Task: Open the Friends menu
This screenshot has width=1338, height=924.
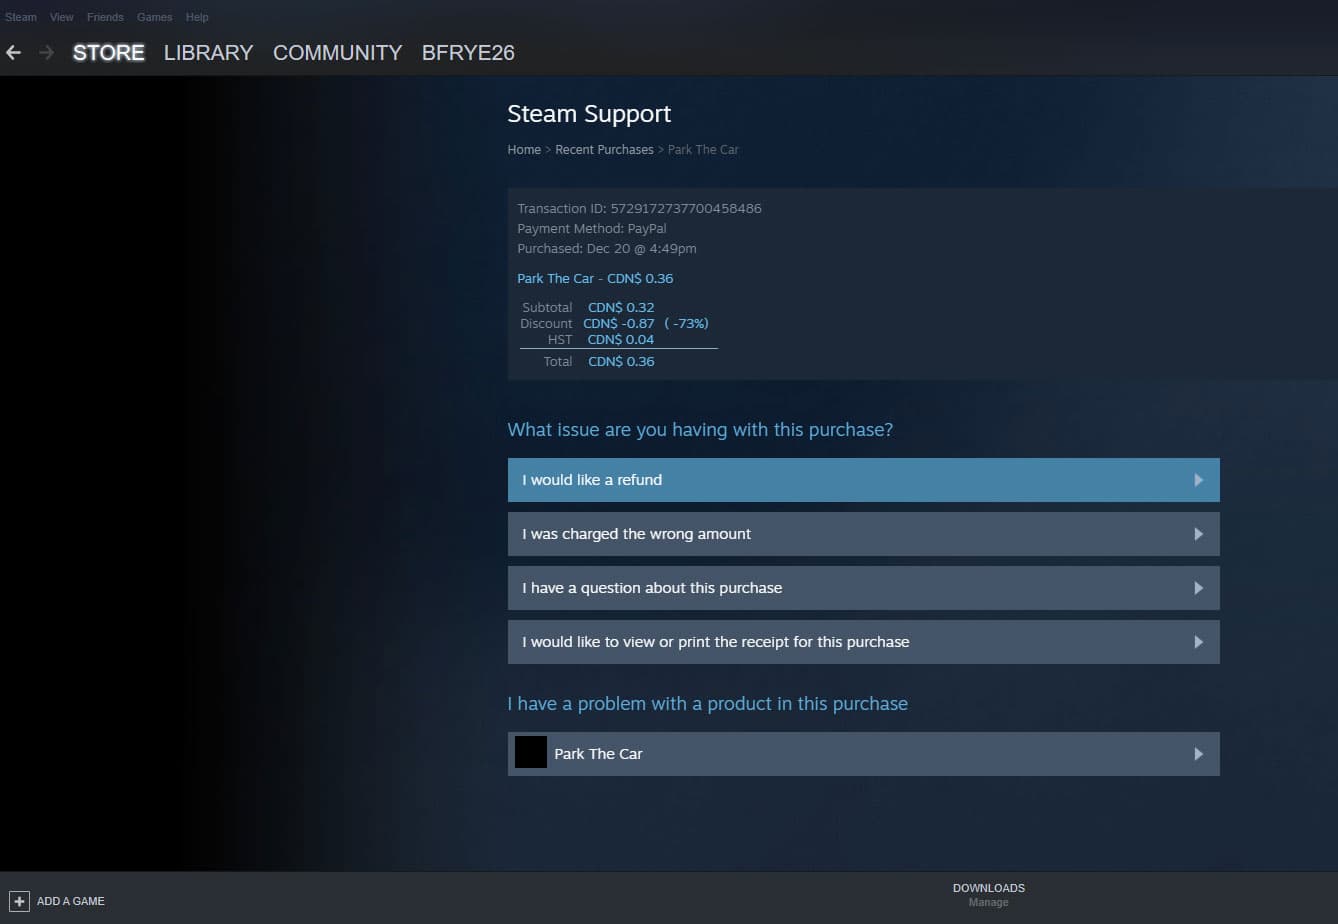Action: (x=105, y=17)
